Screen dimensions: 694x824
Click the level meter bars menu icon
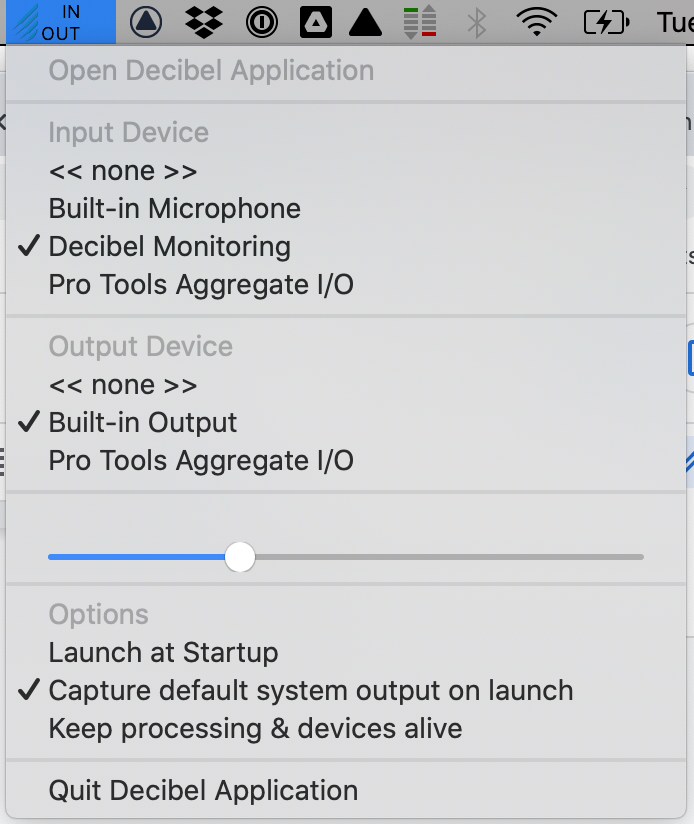(x=420, y=22)
